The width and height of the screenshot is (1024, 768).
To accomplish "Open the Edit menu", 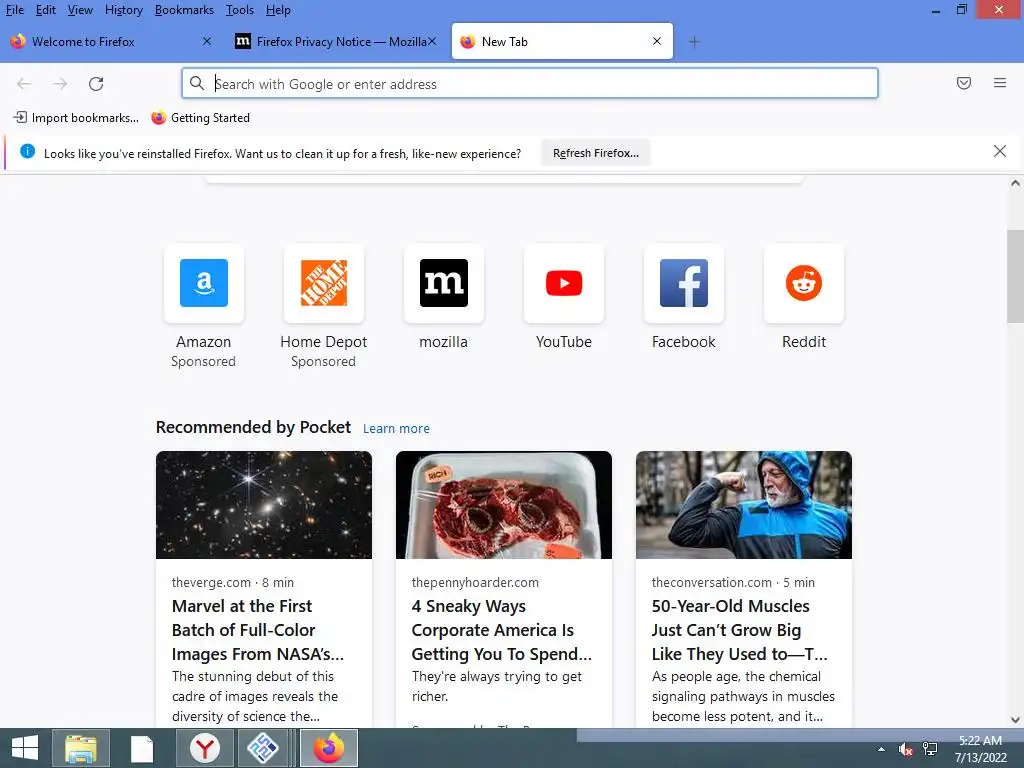I will 46,10.
